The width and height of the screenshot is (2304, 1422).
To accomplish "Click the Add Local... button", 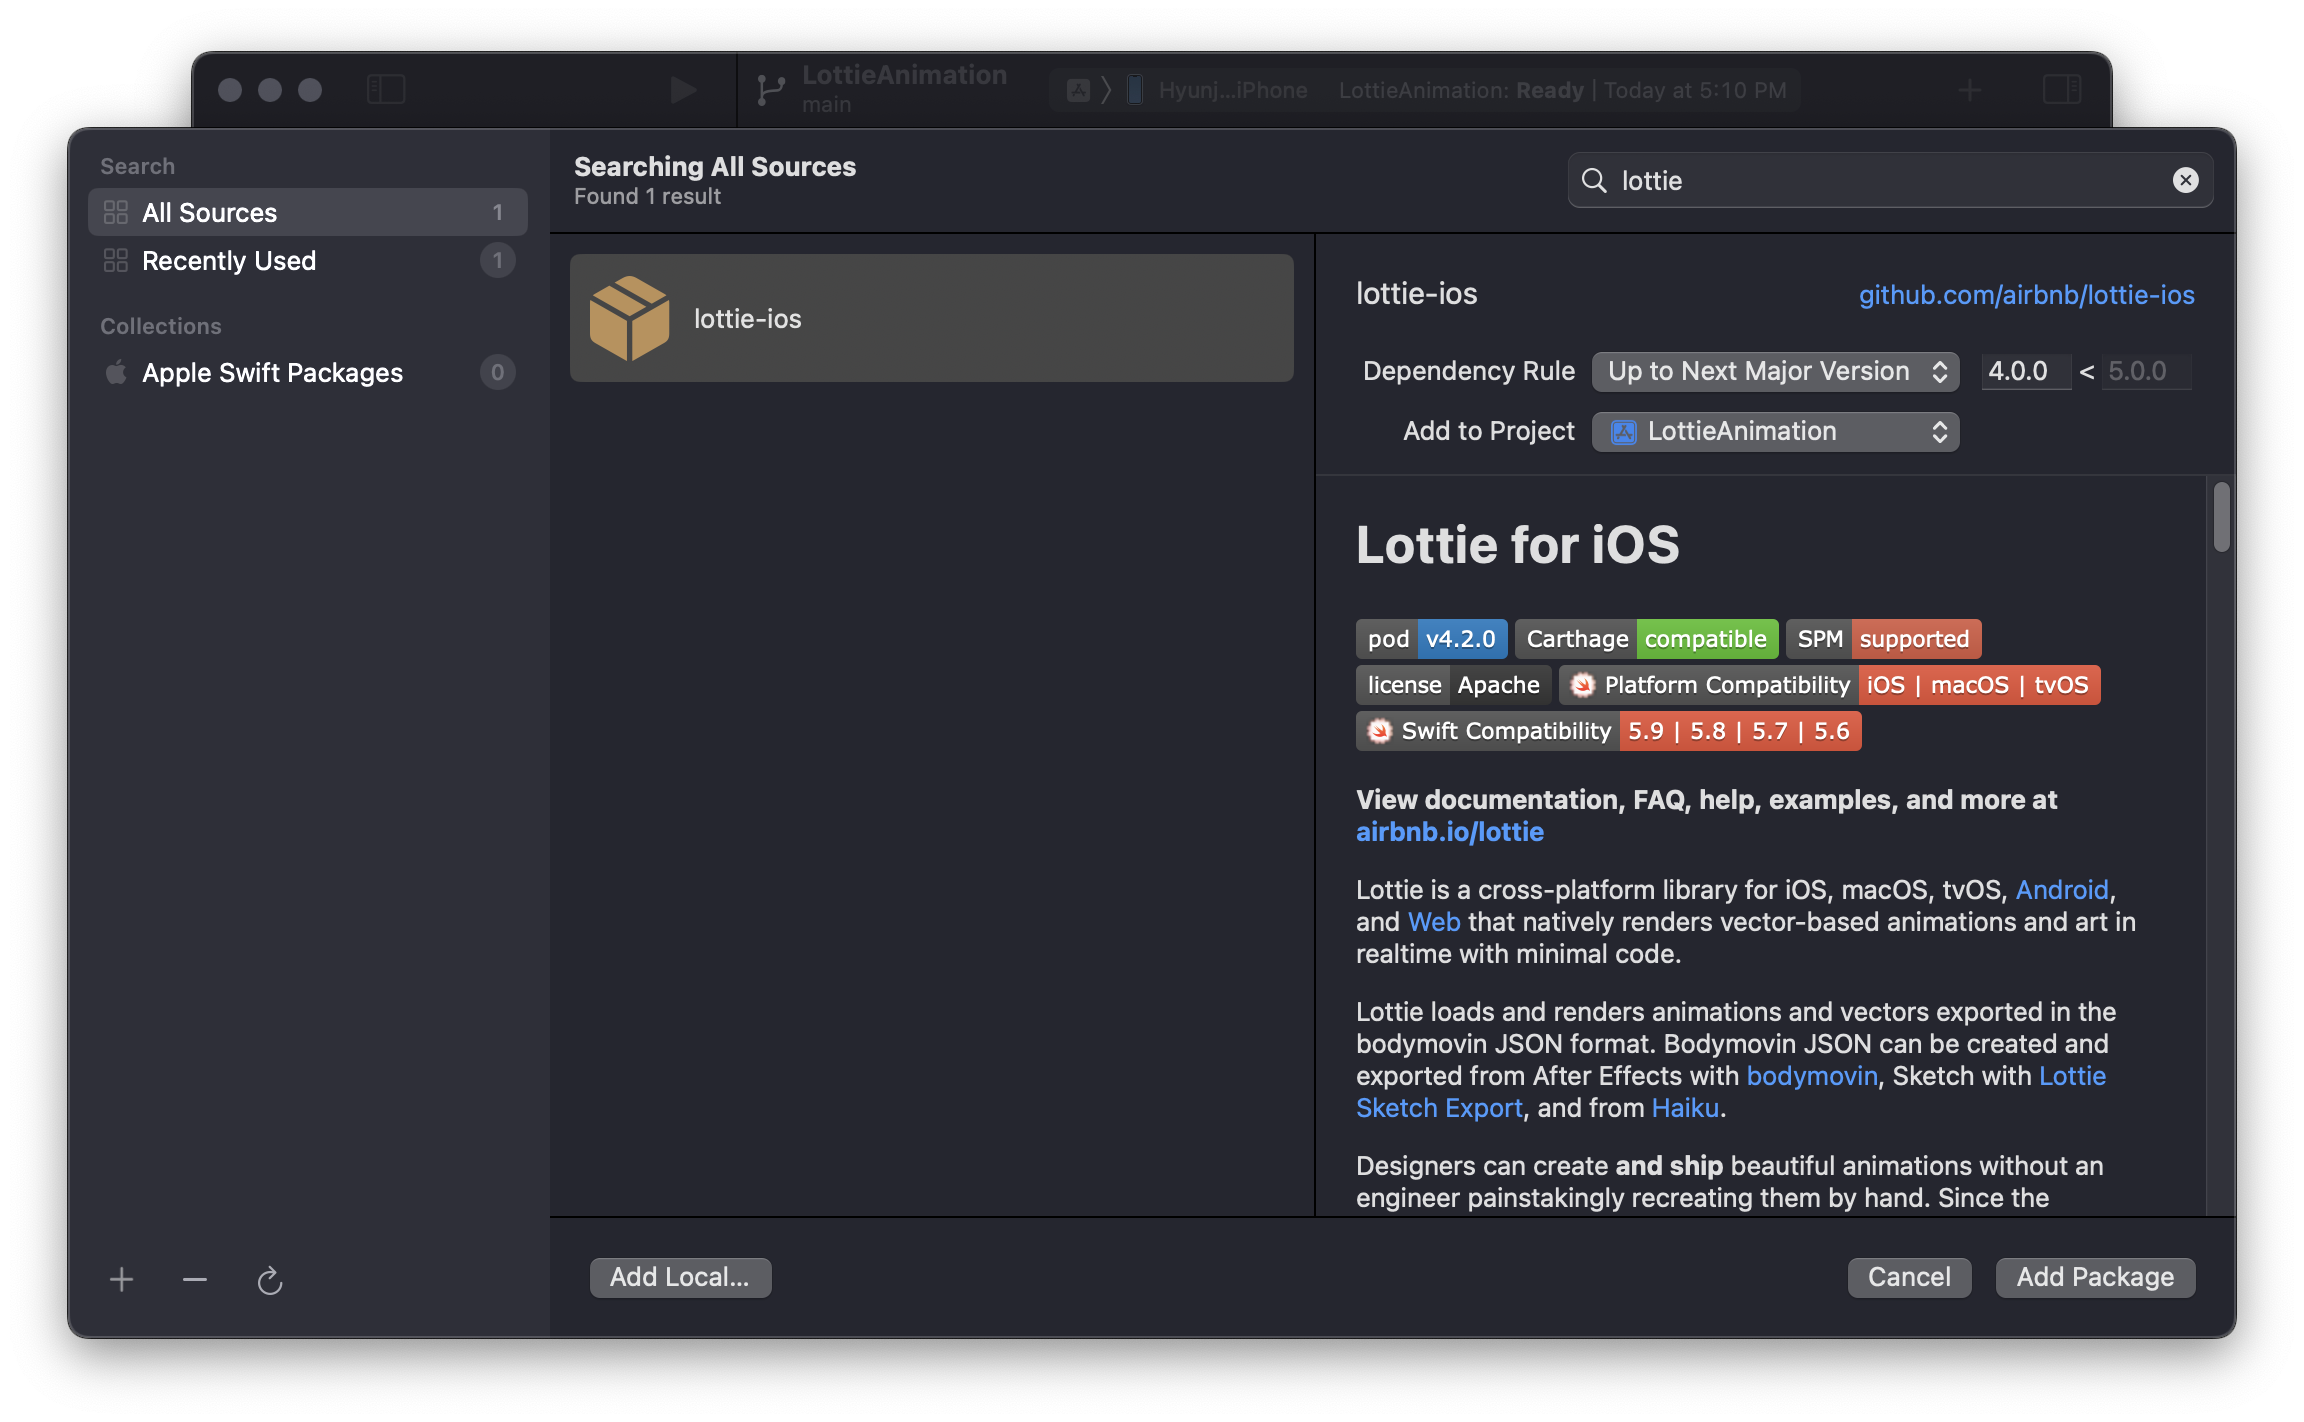I will pos(680,1277).
